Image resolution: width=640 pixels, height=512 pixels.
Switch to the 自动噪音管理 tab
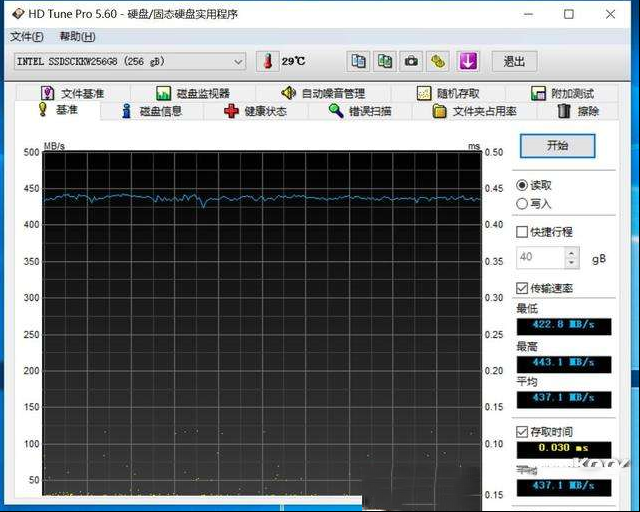pos(323,93)
